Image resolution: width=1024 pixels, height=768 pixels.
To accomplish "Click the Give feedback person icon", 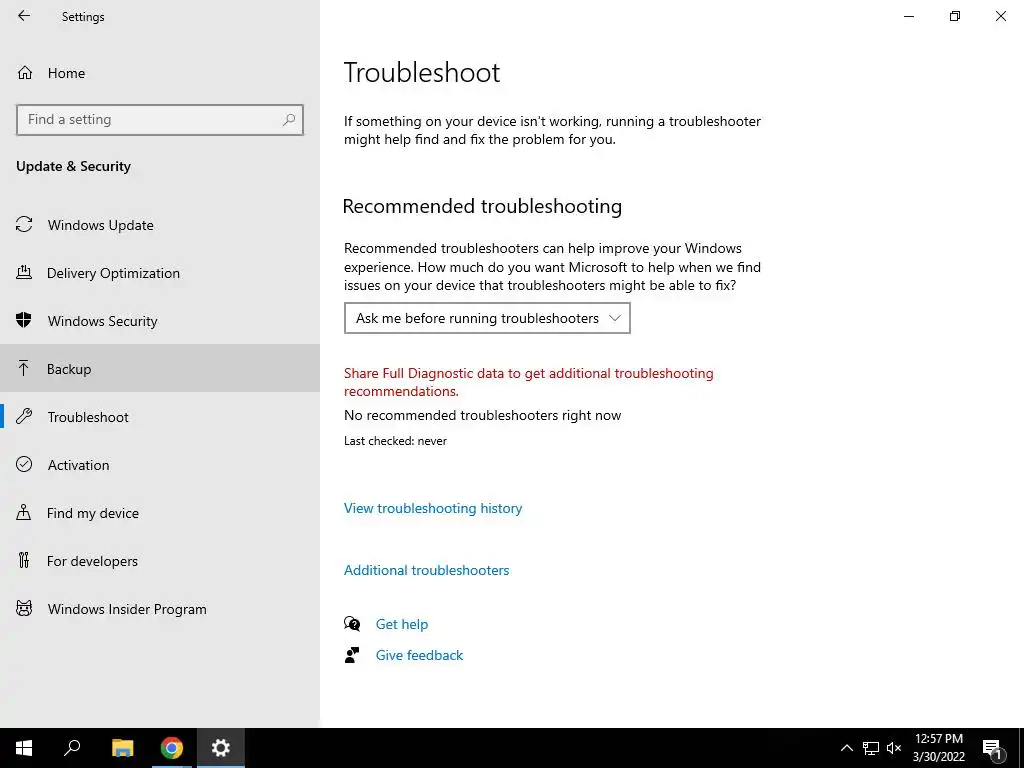I will pos(352,655).
